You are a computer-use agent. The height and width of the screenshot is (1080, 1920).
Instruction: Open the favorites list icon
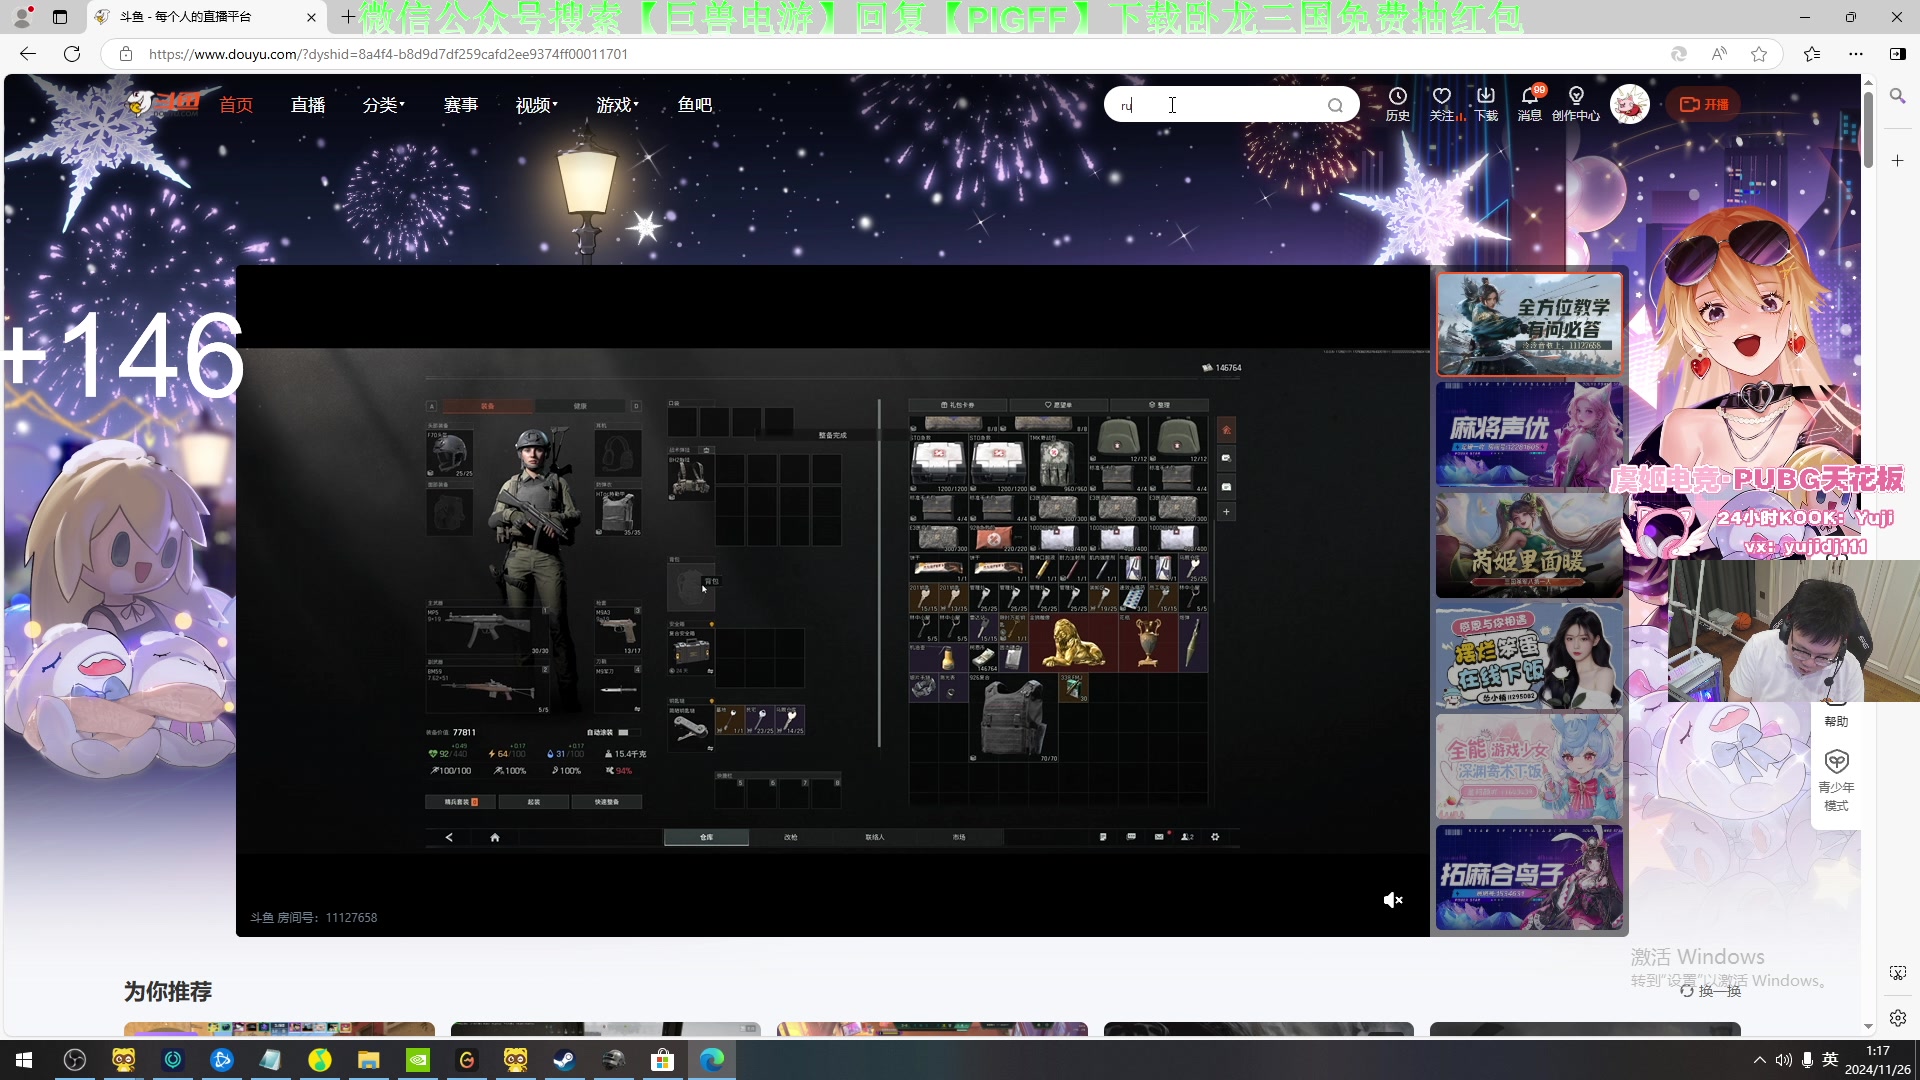[x=1812, y=54]
